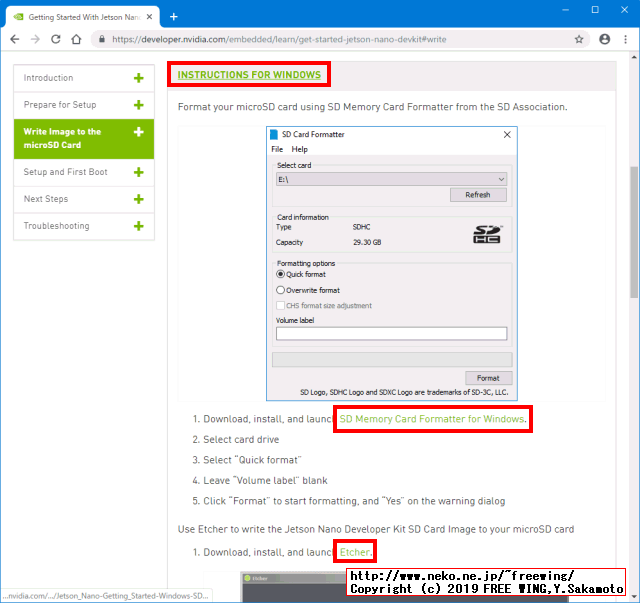
Task: Expand Next Steps plus icon
Action: 139,199
